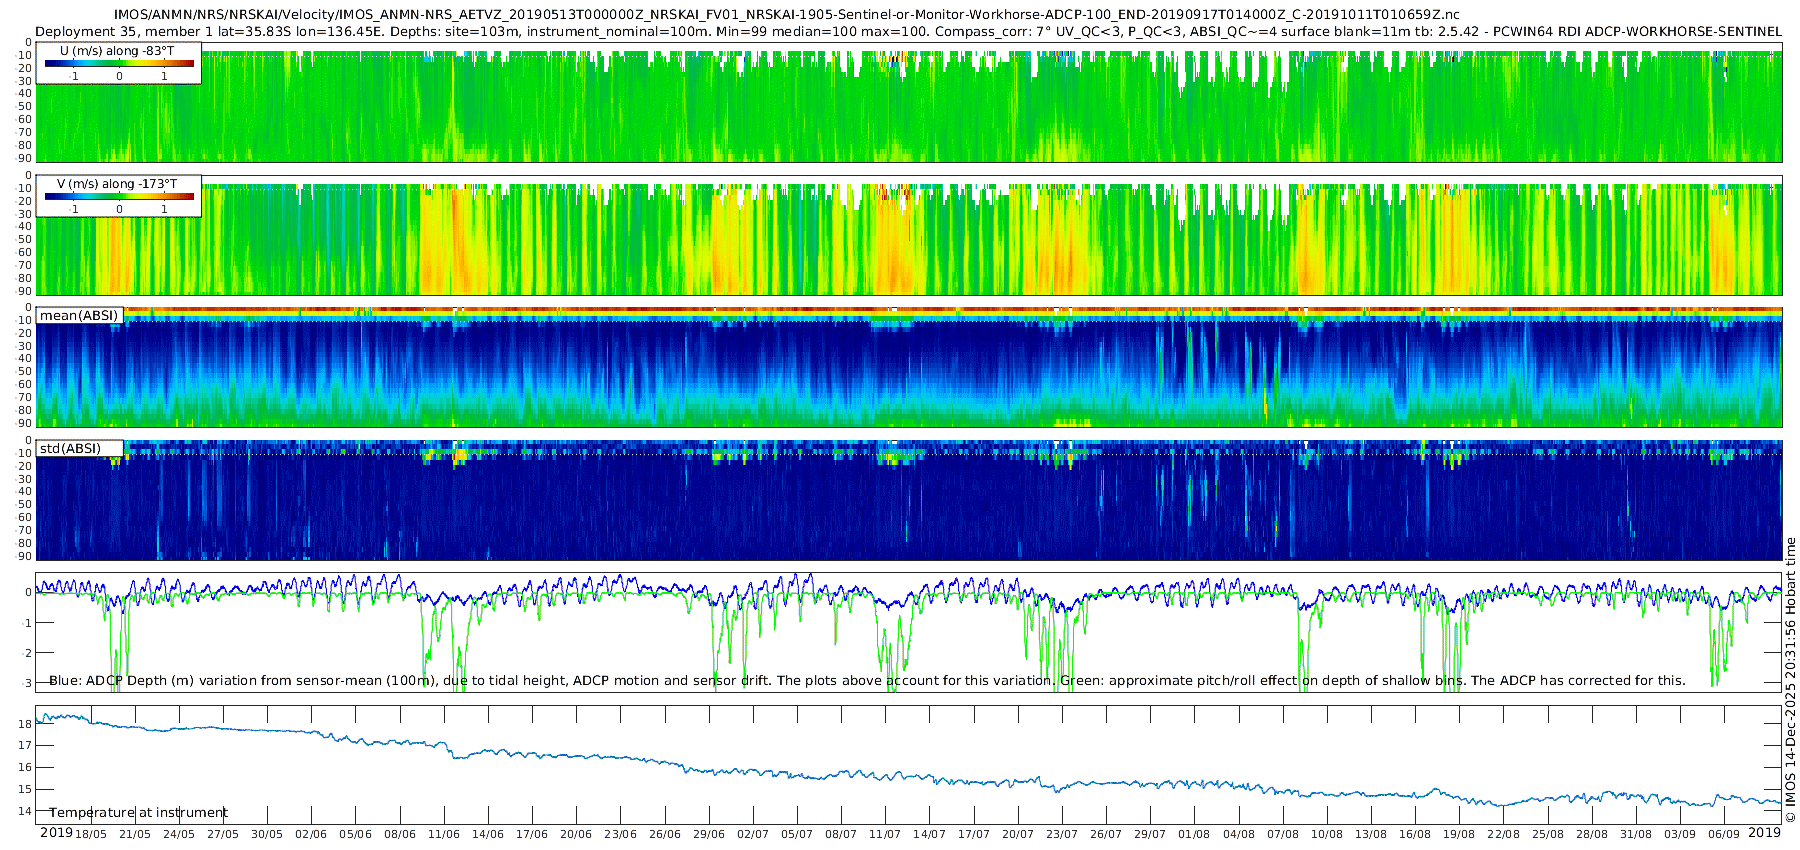Click the 'V (m/s) along -173°T' legend title
Viewport: 1800px width, 850px height.
click(x=117, y=184)
